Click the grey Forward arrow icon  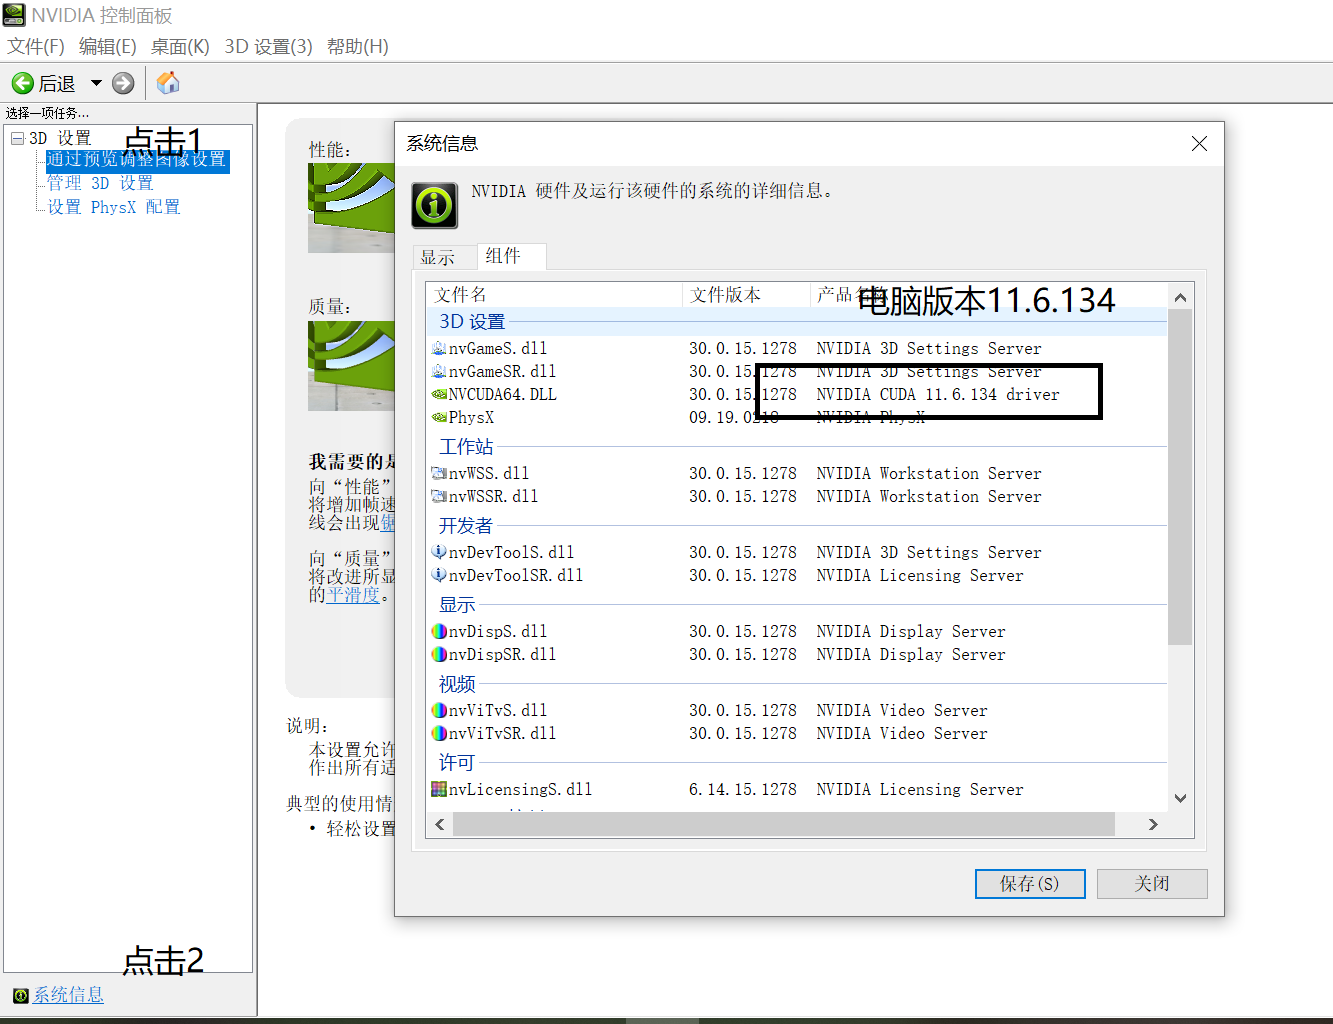[123, 83]
